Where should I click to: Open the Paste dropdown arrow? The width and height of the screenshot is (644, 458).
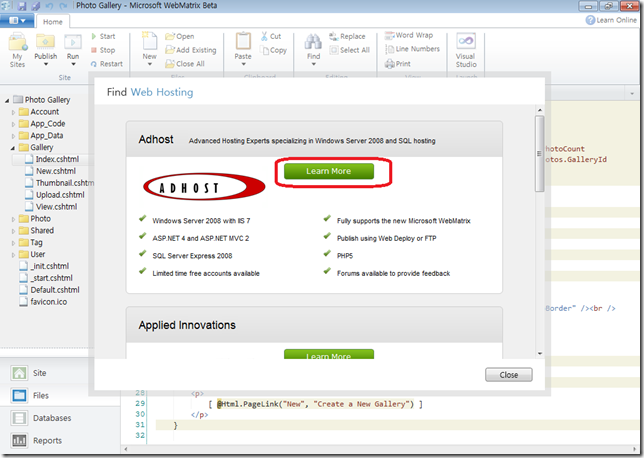click(x=243, y=64)
